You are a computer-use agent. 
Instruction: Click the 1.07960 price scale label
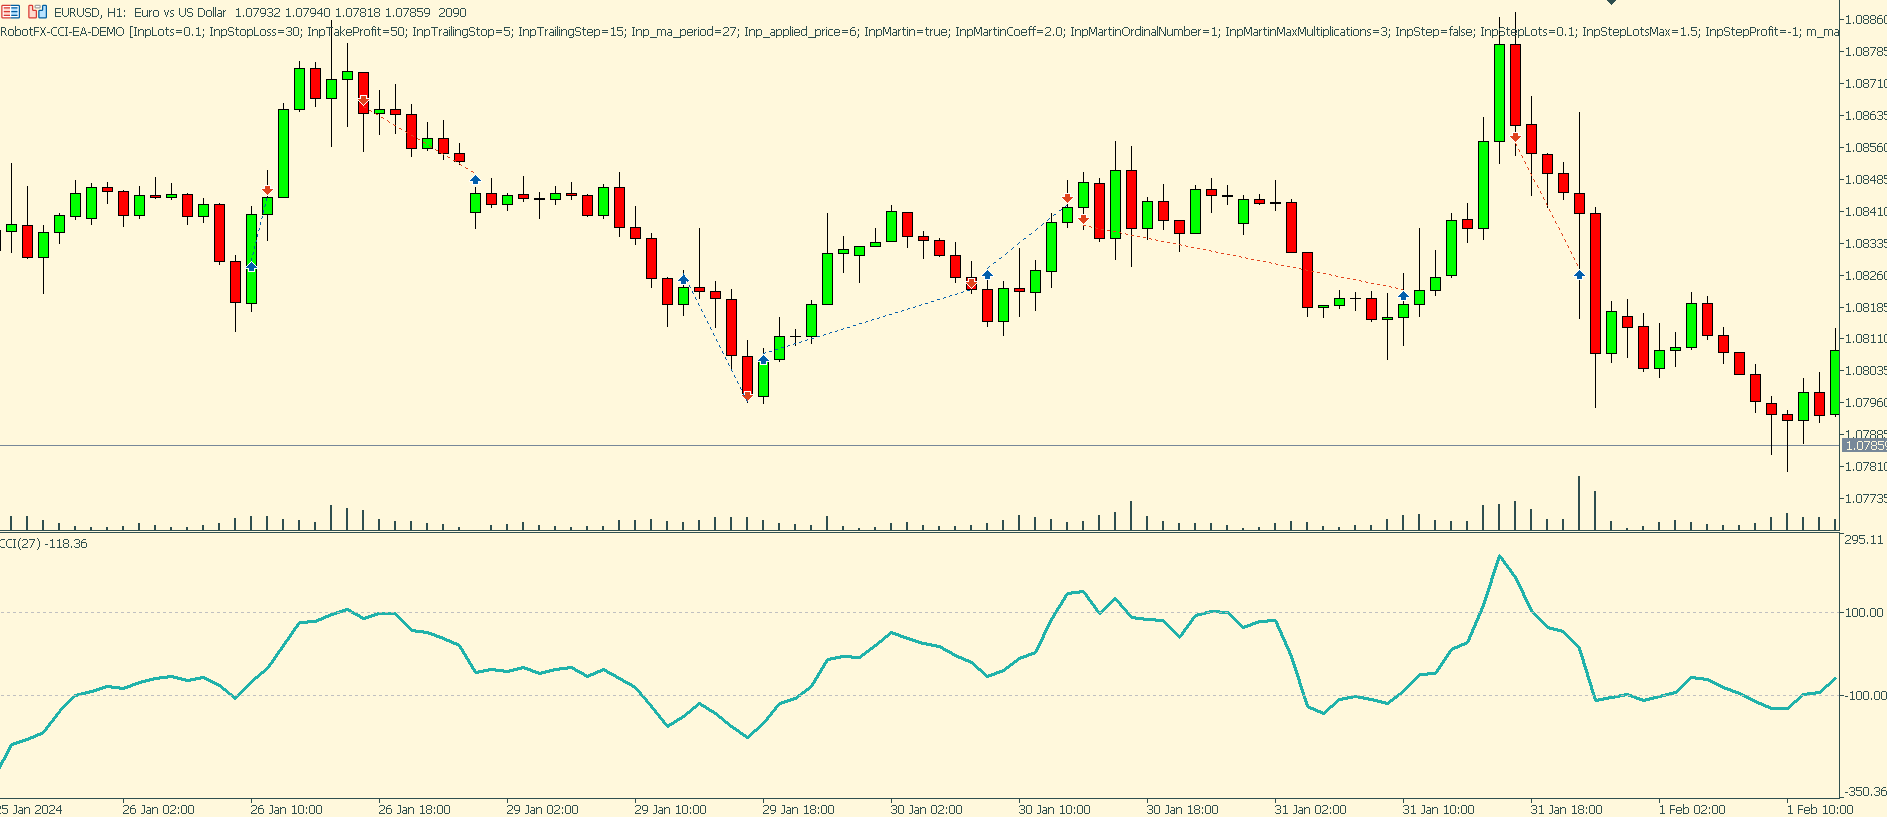coord(1864,403)
